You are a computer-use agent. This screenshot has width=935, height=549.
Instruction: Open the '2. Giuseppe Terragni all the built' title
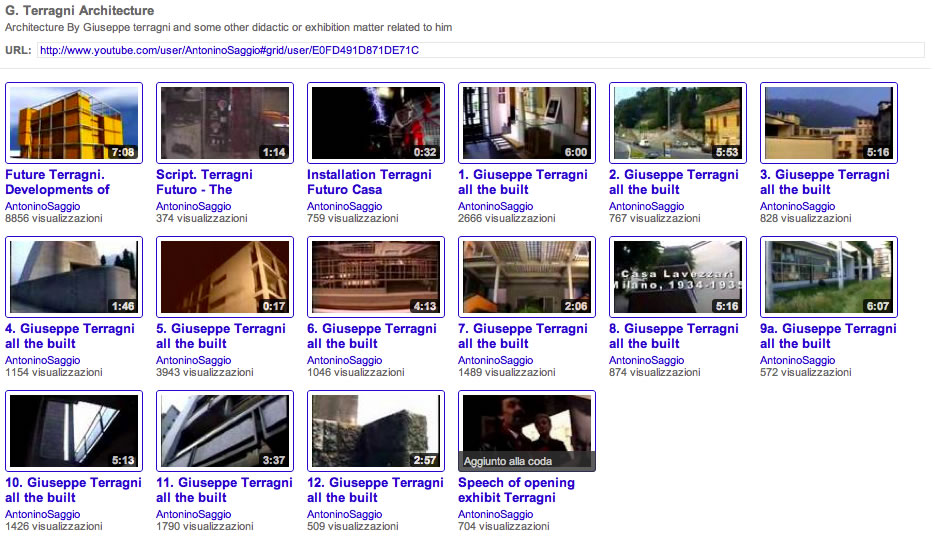pos(673,182)
